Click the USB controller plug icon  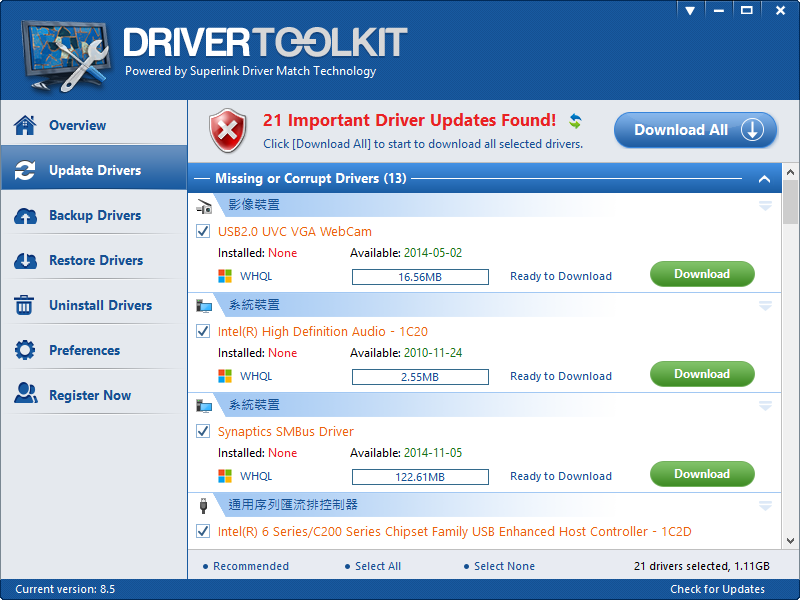204,506
